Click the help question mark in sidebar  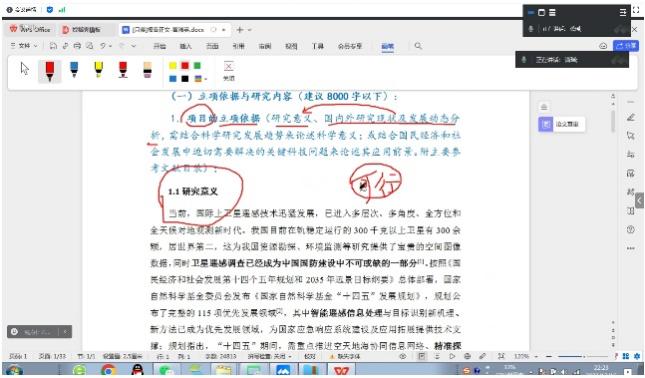pos(631,230)
